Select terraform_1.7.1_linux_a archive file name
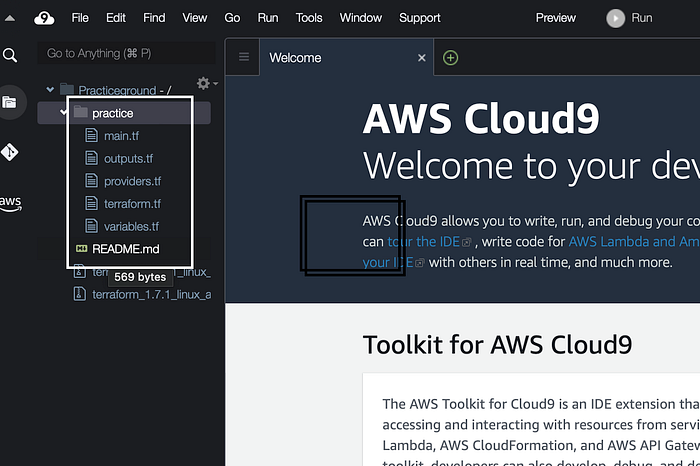Image resolution: width=700 pixels, height=466 pixels. (152, 295)
